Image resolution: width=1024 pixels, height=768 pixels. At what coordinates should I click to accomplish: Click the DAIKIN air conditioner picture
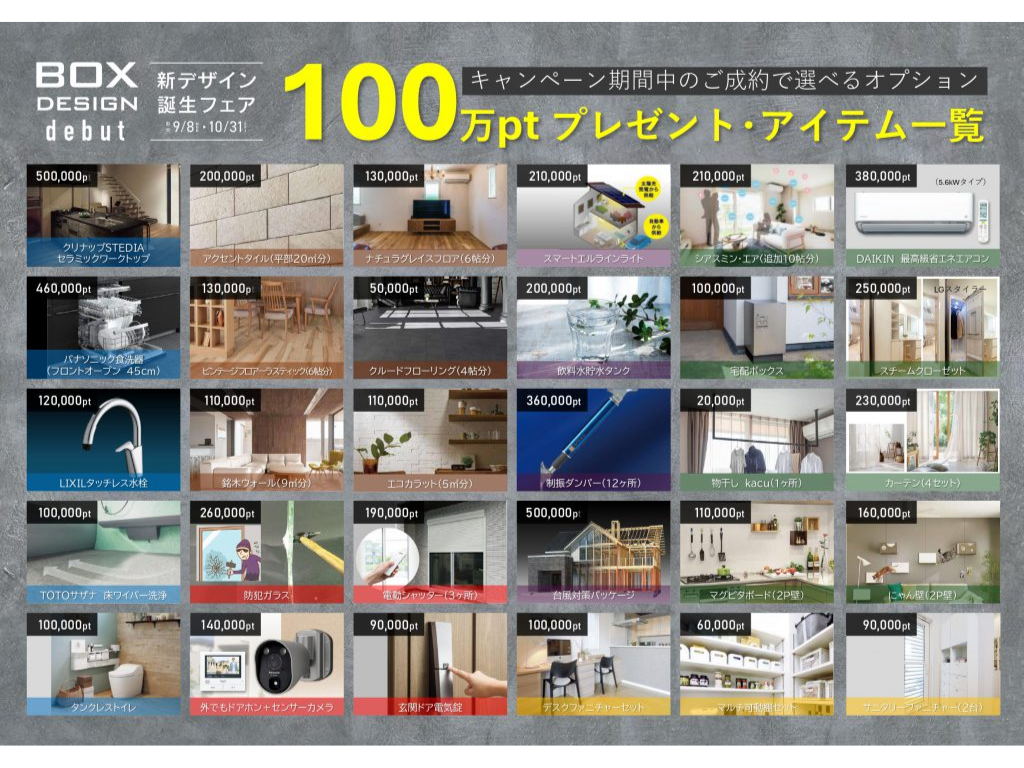(922, 215)
